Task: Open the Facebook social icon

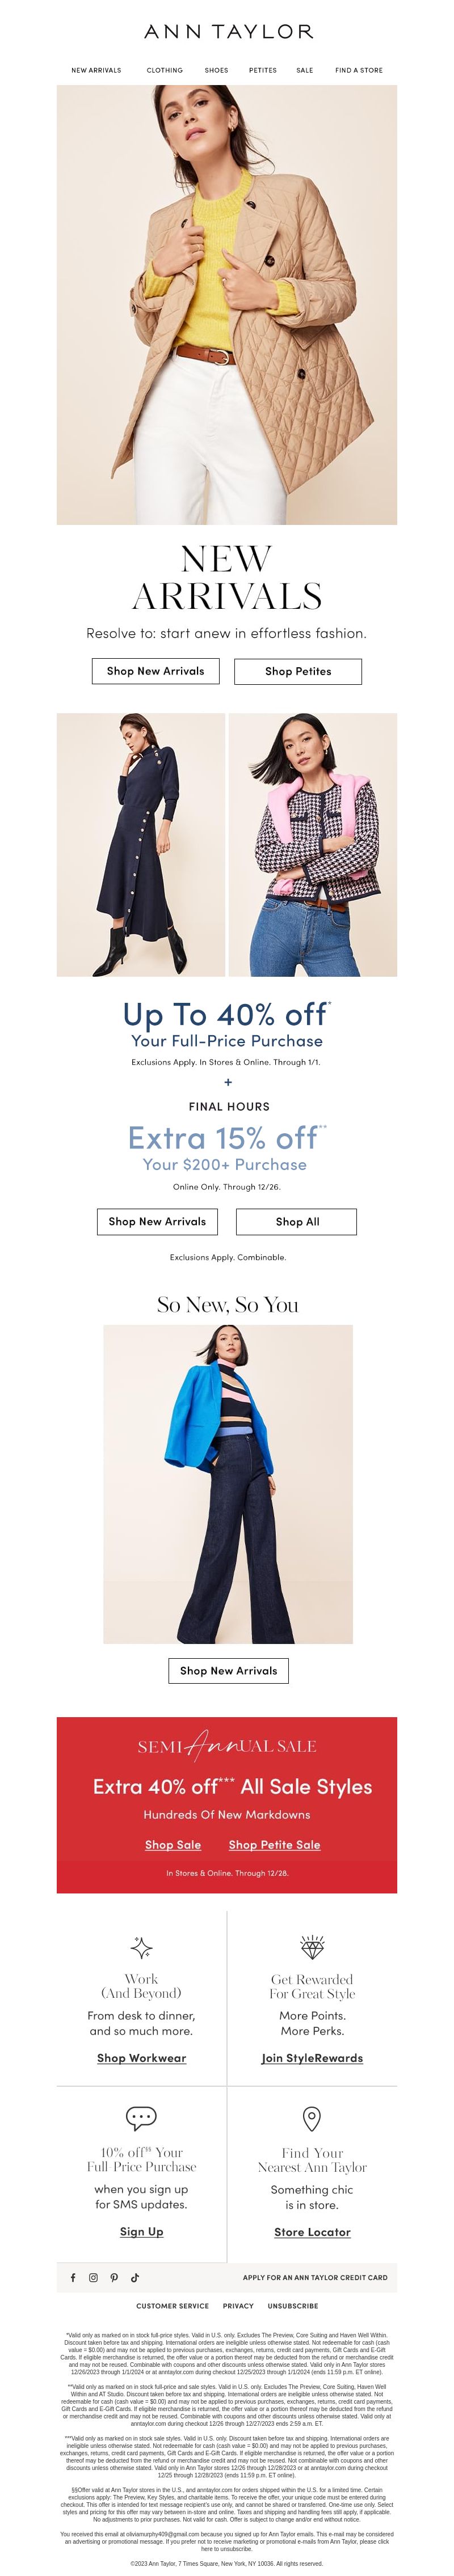Action: (72, 2277)
